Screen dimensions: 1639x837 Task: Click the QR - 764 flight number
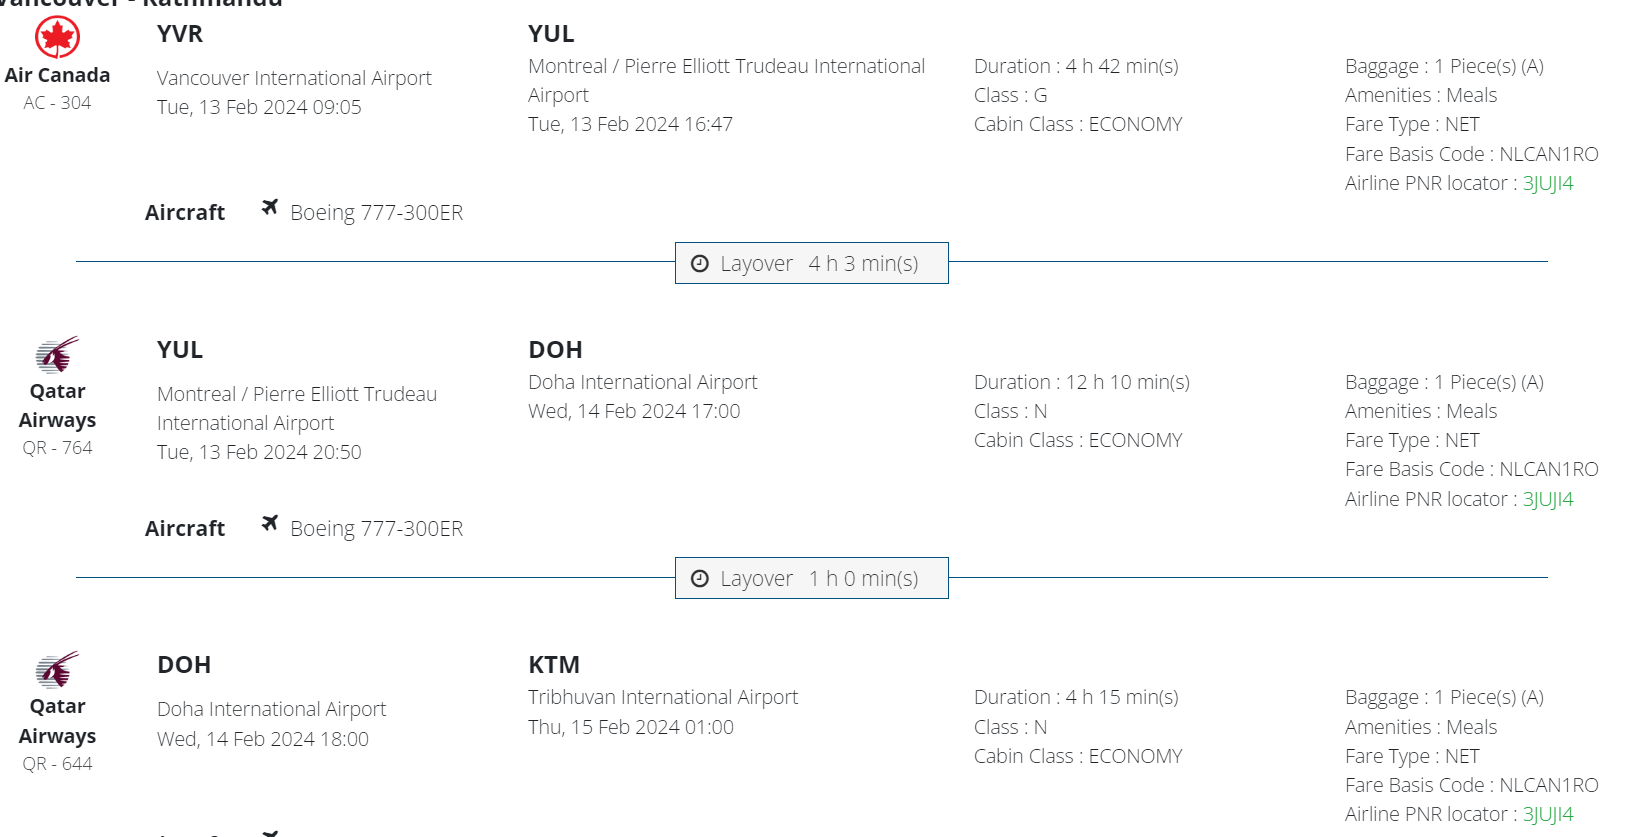coord(57,448)
